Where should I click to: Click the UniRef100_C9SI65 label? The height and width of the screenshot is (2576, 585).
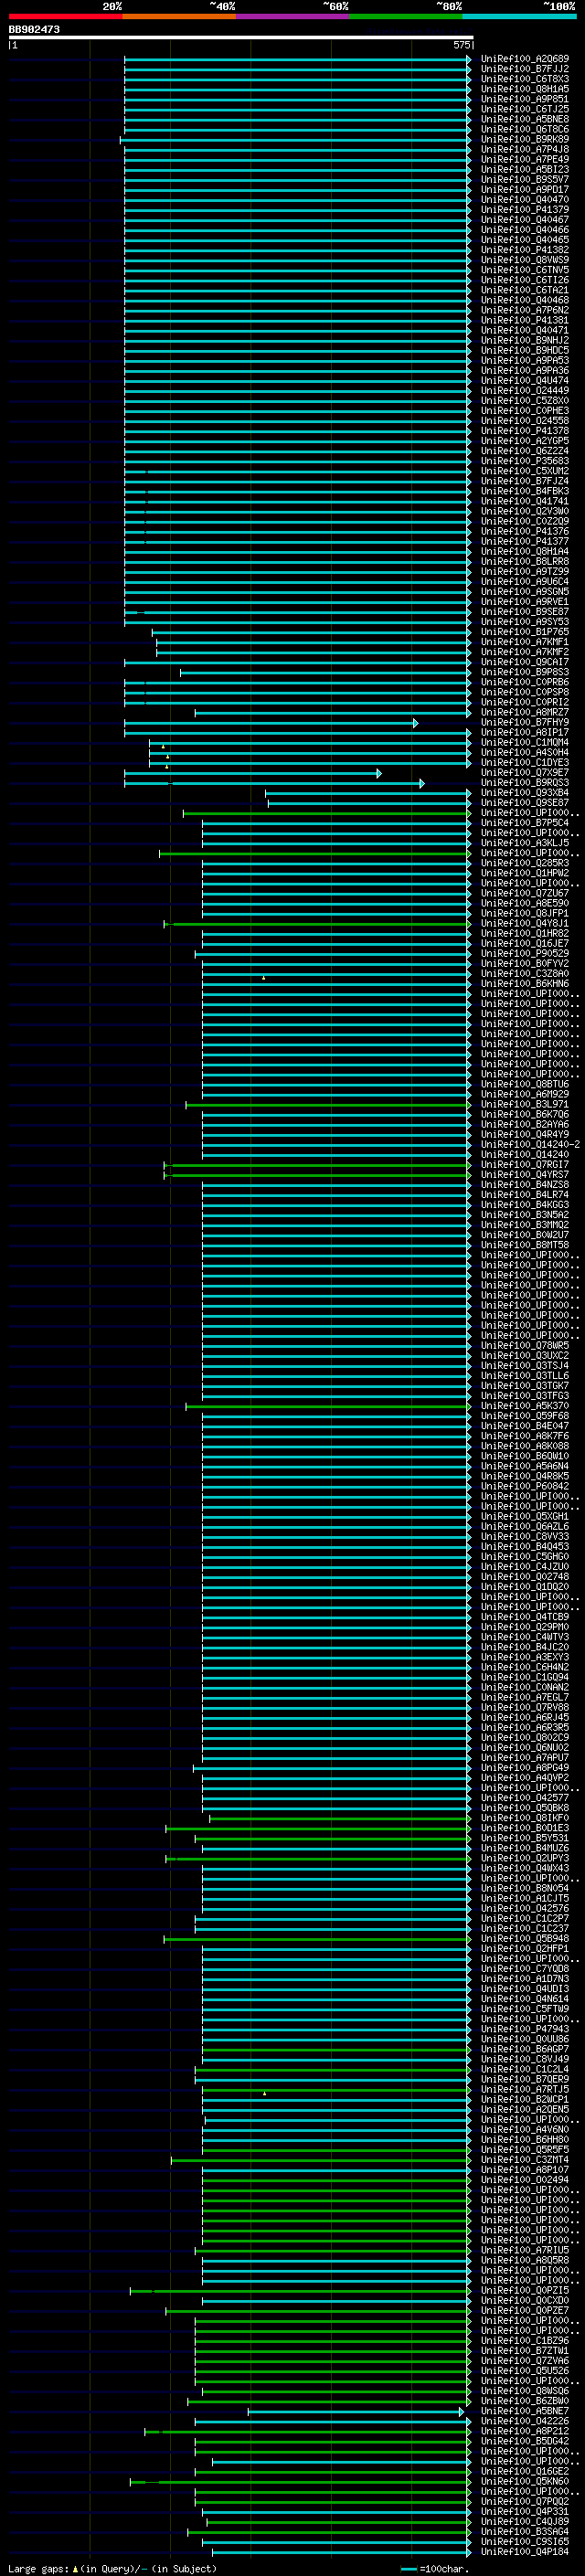click(x=525, y=2541)
